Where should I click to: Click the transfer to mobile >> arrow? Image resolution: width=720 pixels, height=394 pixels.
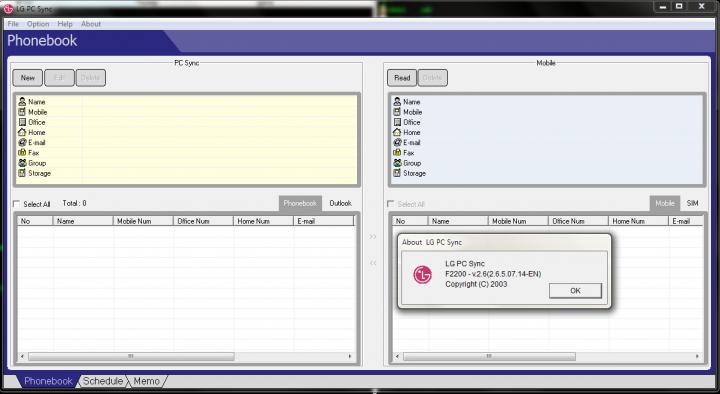tap(373, 236)
